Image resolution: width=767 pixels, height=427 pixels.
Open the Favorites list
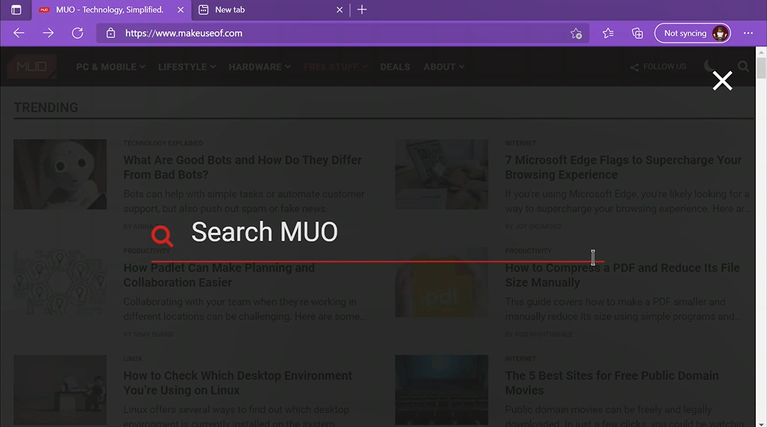(x=608, y=33)
